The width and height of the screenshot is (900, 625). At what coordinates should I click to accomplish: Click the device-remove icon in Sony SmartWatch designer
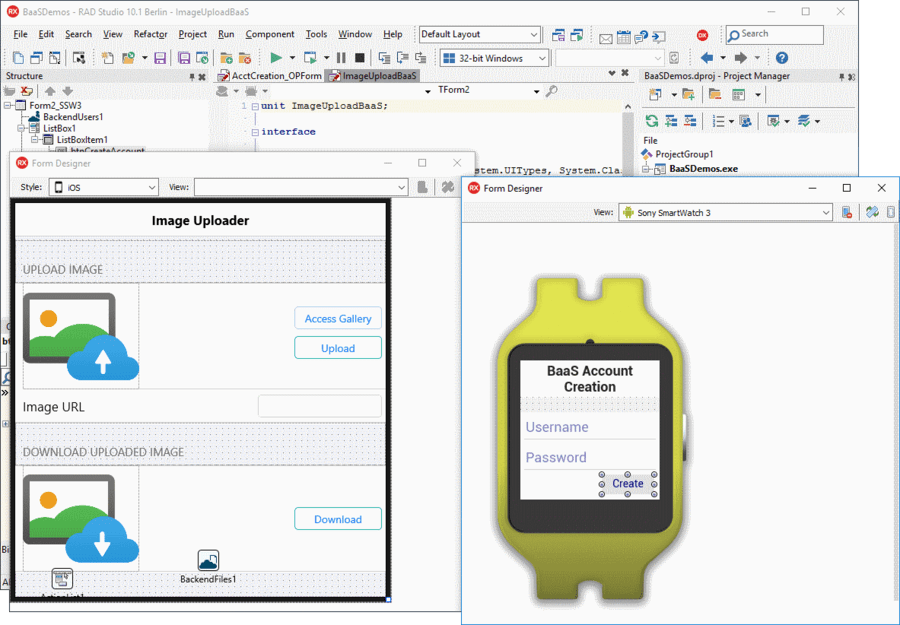point(847,212)
